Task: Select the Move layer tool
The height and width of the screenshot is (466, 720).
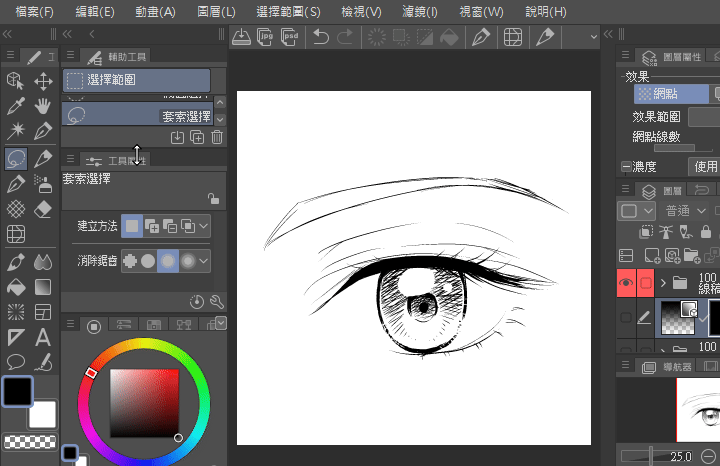Action: click(43, 81)
